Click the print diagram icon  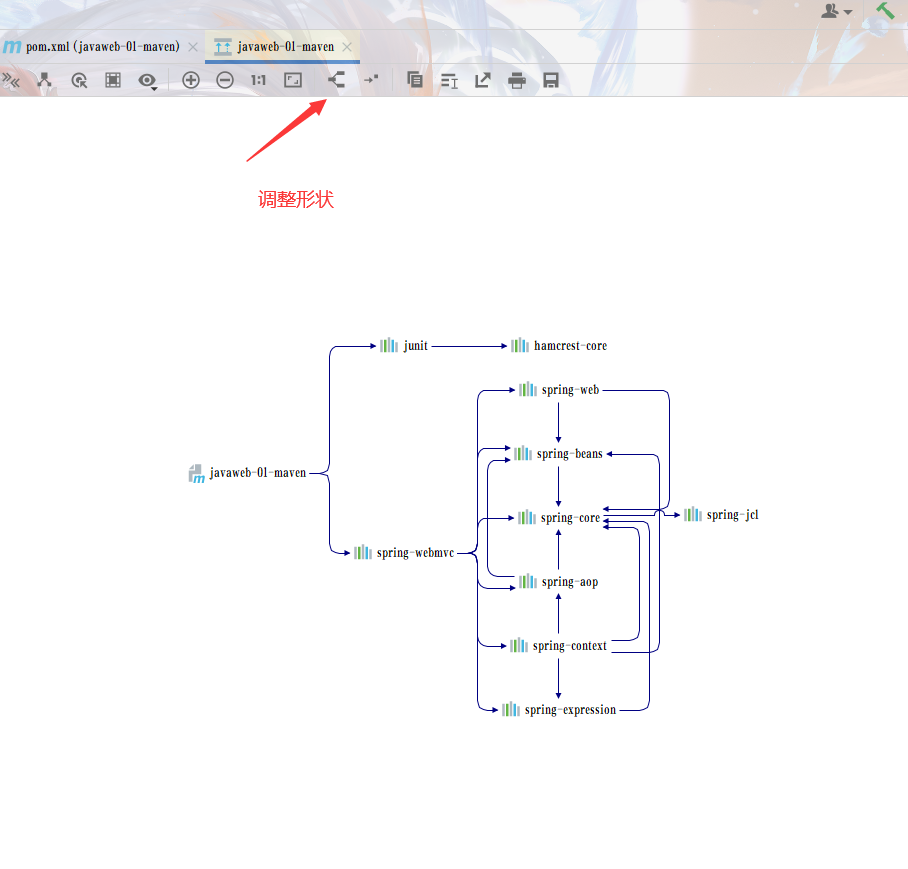517,81
